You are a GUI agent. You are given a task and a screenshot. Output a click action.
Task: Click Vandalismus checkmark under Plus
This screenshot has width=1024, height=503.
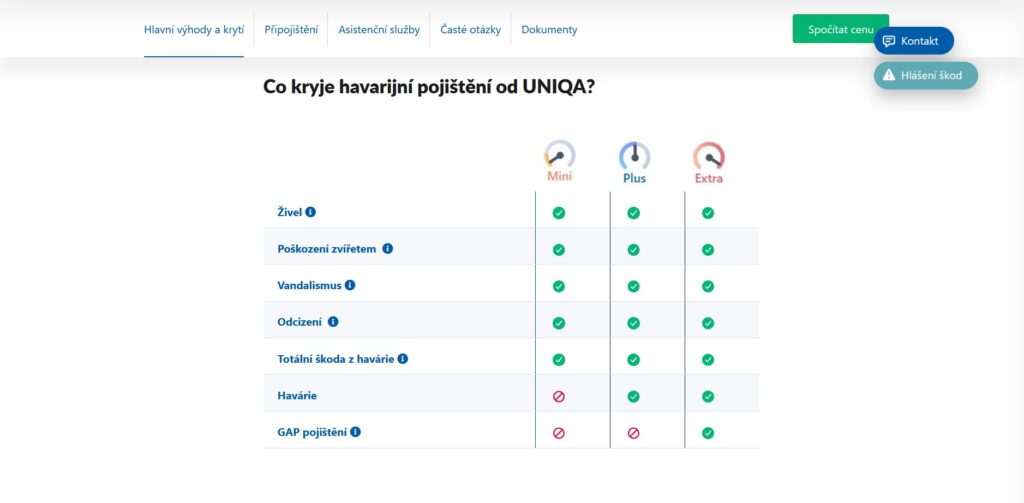pyautogui.click(x=633, y=286)
